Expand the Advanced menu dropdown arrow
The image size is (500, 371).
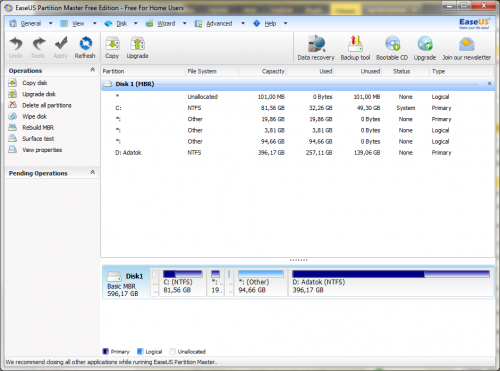243,23
